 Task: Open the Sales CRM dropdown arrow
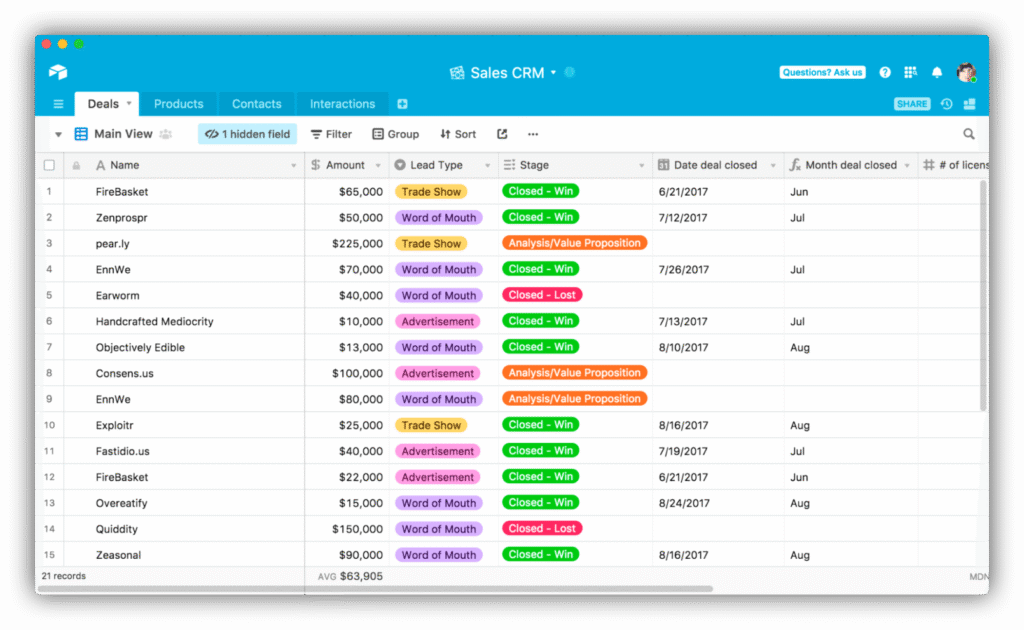pos(555,72)
